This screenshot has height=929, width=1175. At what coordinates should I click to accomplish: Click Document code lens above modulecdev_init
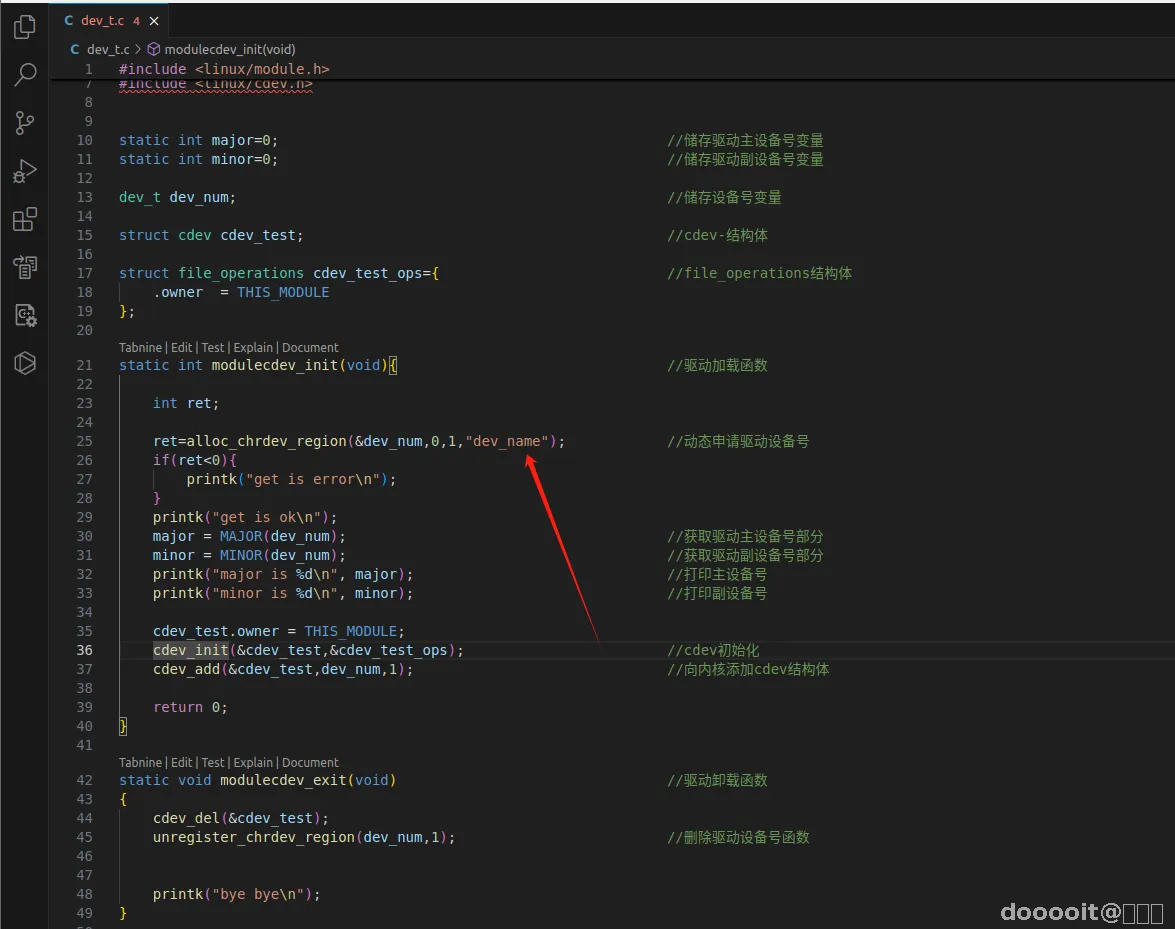point(310,347)
